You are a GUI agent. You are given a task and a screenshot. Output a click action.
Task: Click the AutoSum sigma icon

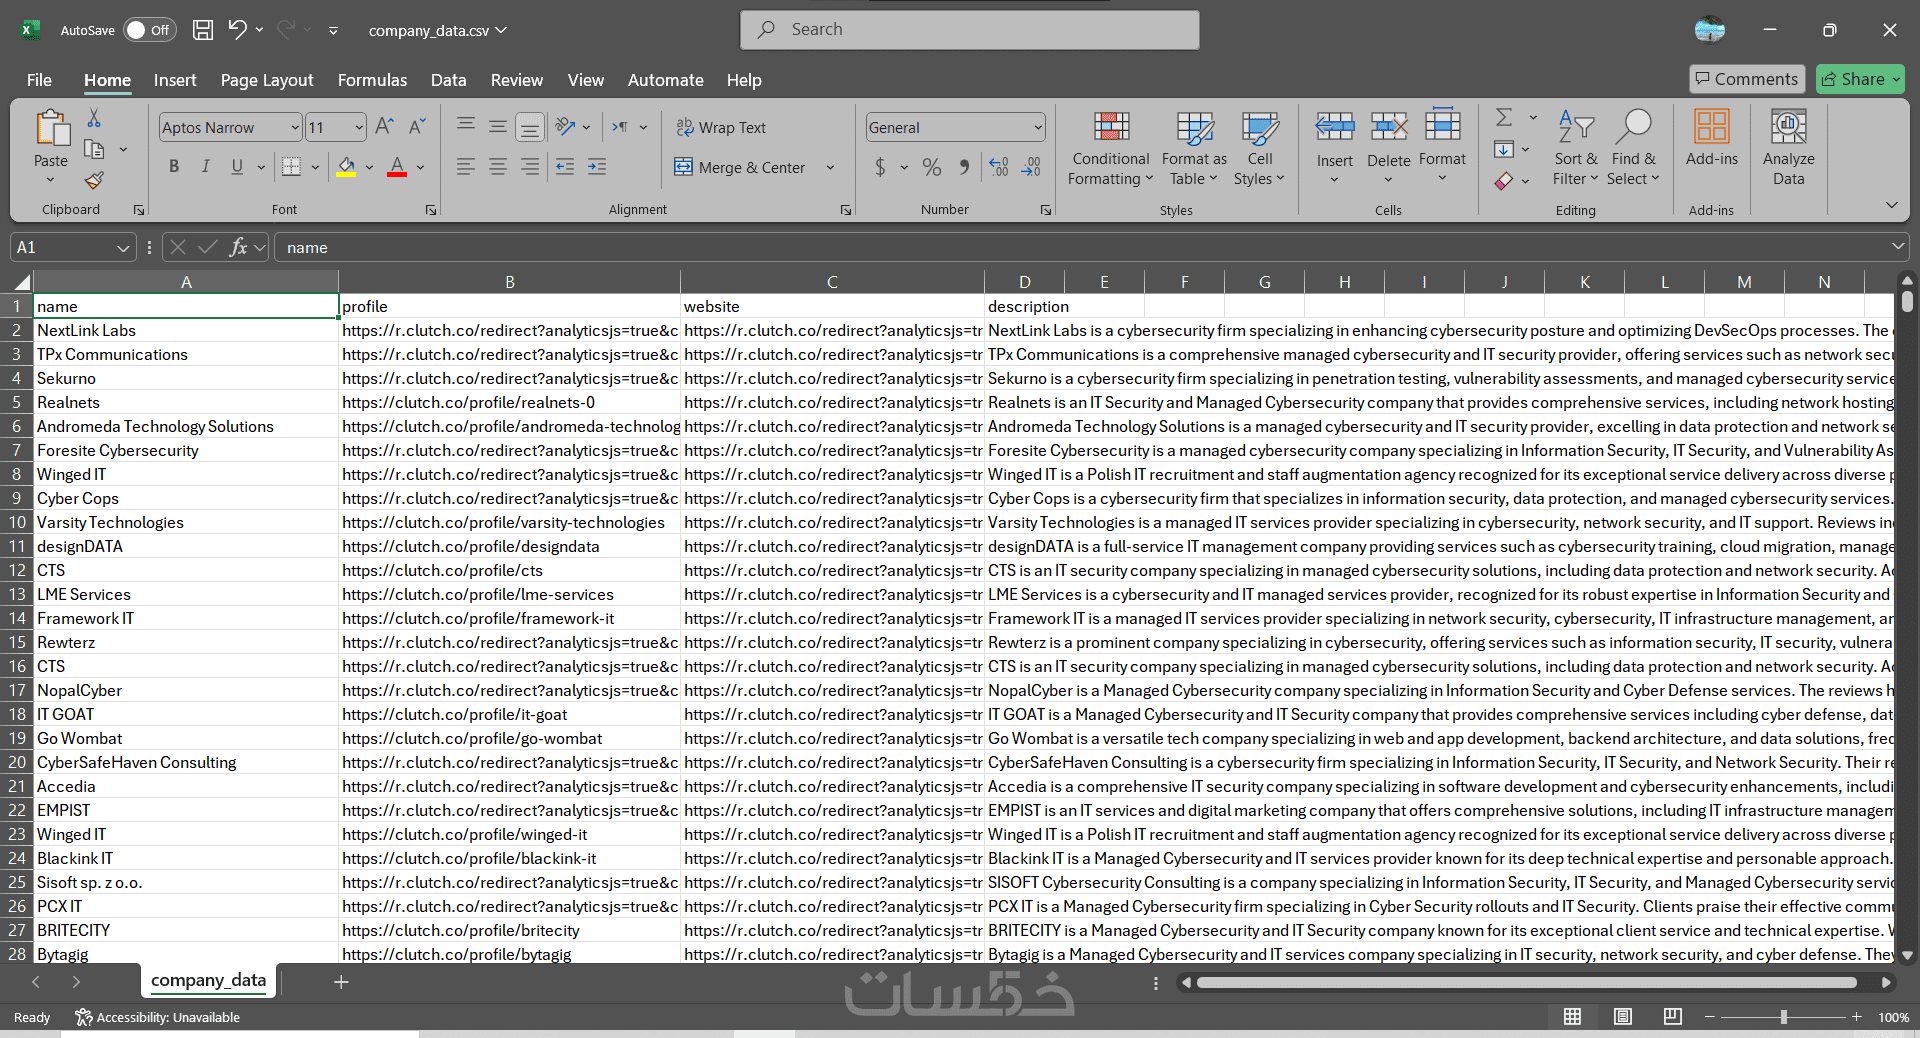click(x=1504, y=118)
